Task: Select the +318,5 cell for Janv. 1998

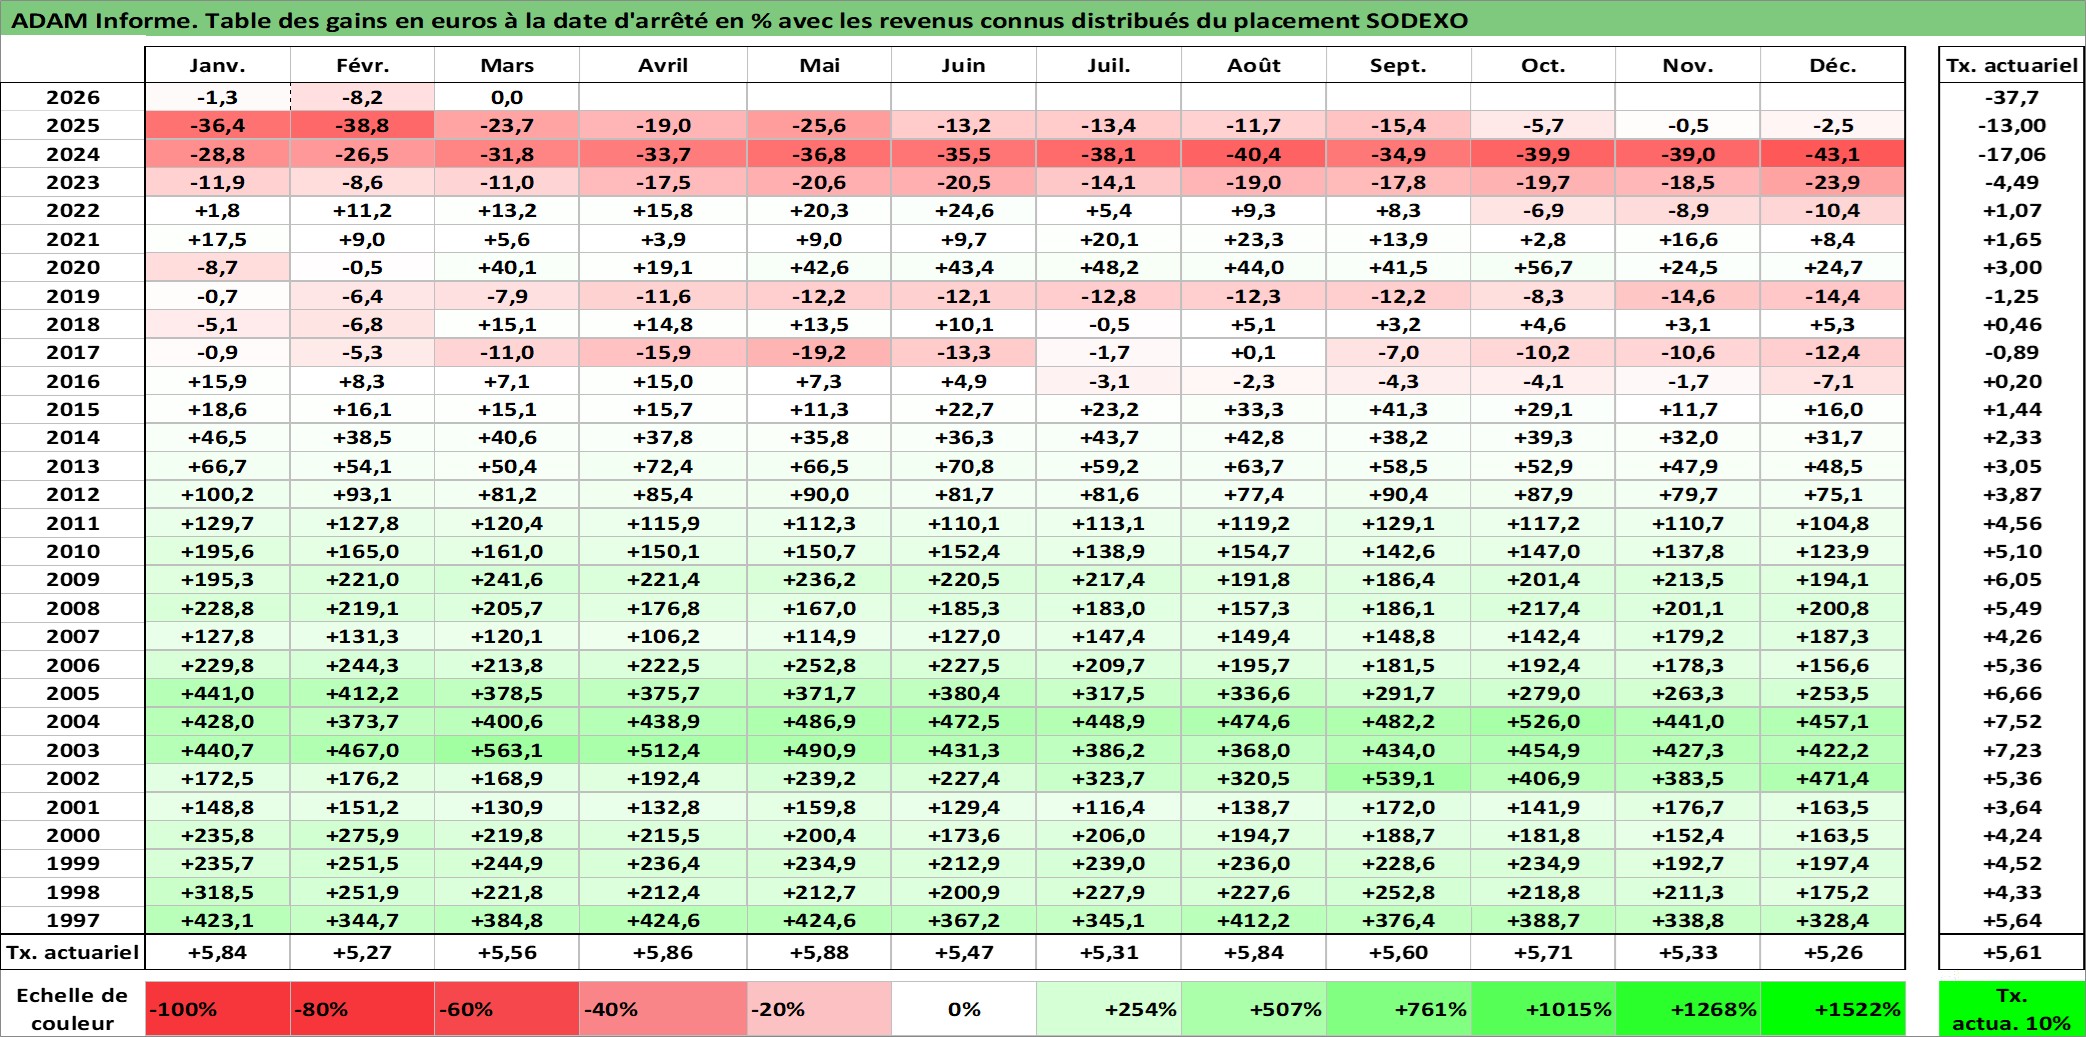Action: [218, 892]
